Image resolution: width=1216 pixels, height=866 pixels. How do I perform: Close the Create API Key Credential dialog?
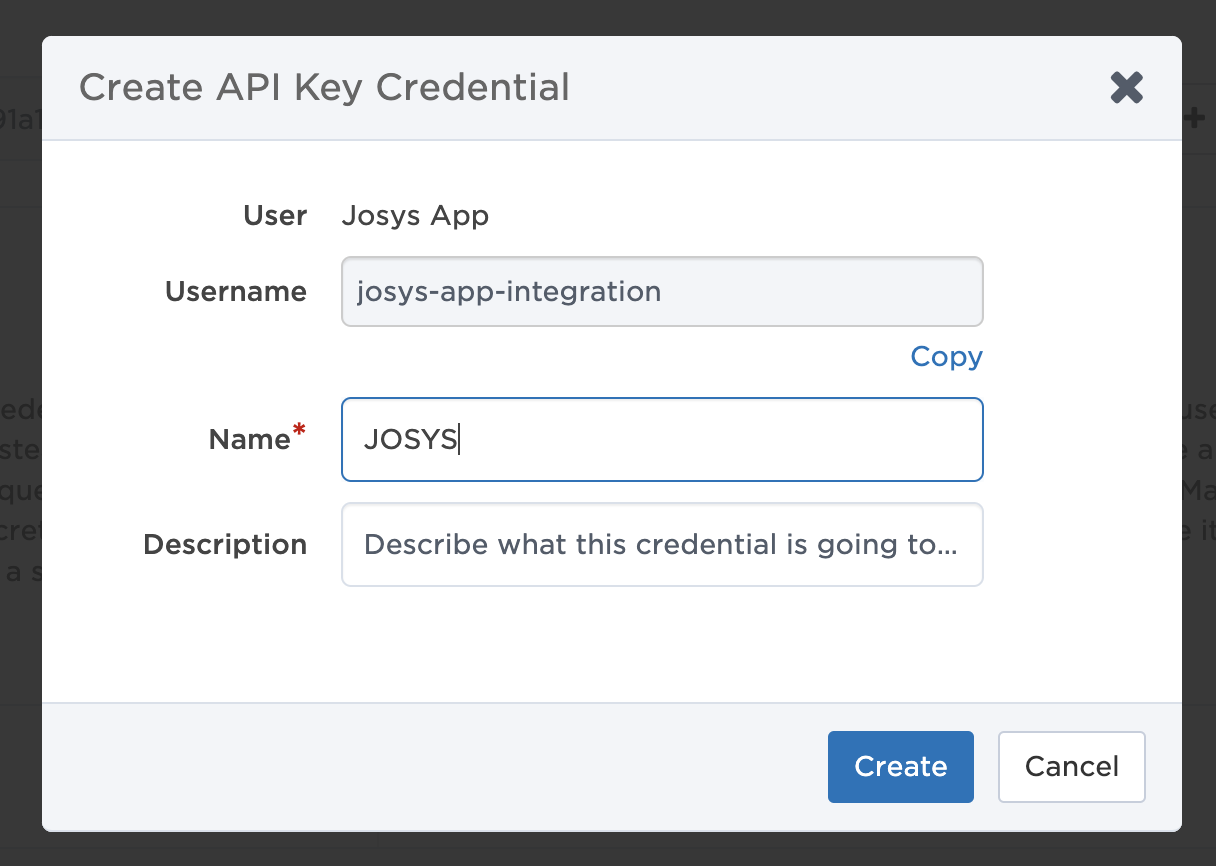pos(1126,88)
